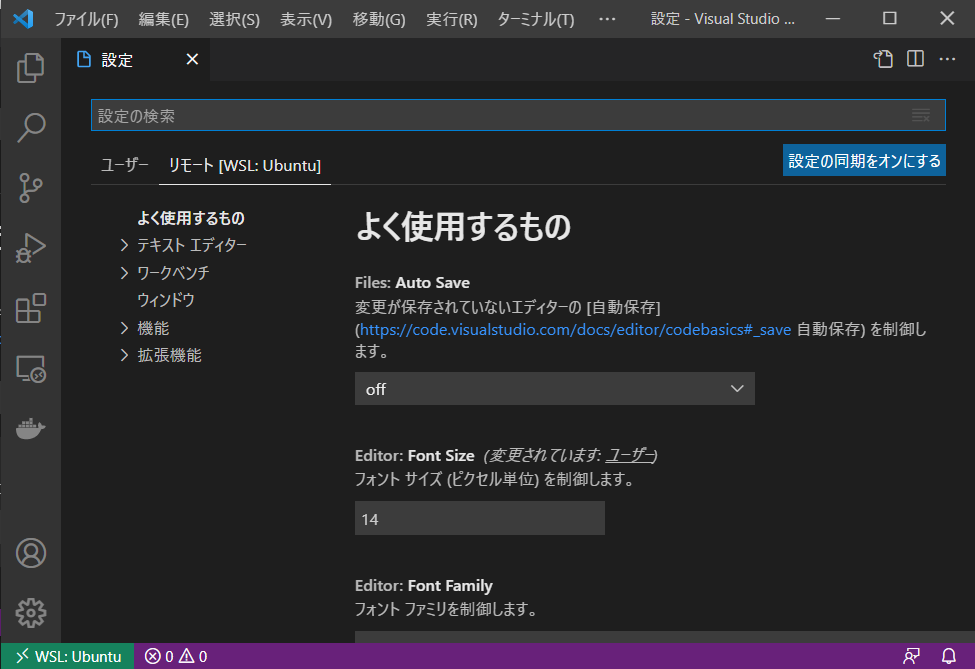Clear settings search filter icon
The height and width of the screenshot is (669, 975).
click(921, 116)
